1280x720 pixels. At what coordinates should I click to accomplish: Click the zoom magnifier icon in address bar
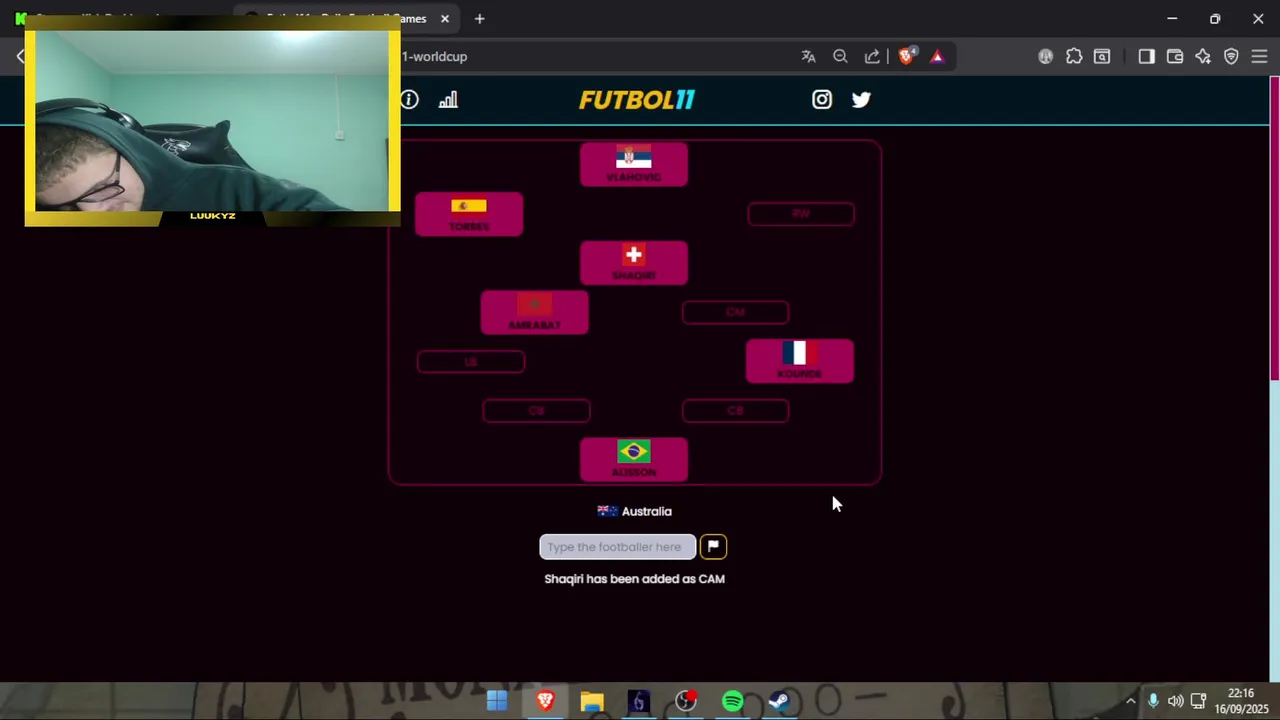[840, 56]
